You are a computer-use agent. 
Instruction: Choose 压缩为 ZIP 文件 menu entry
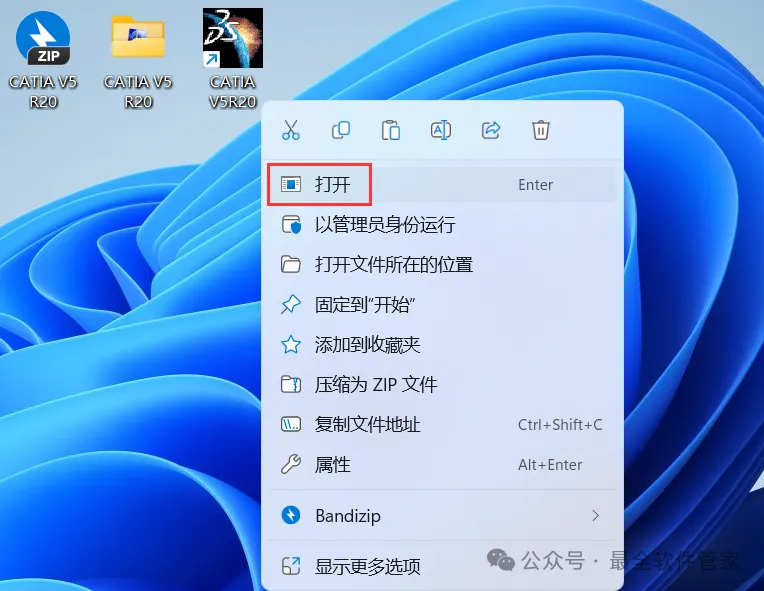click(442, 384)
